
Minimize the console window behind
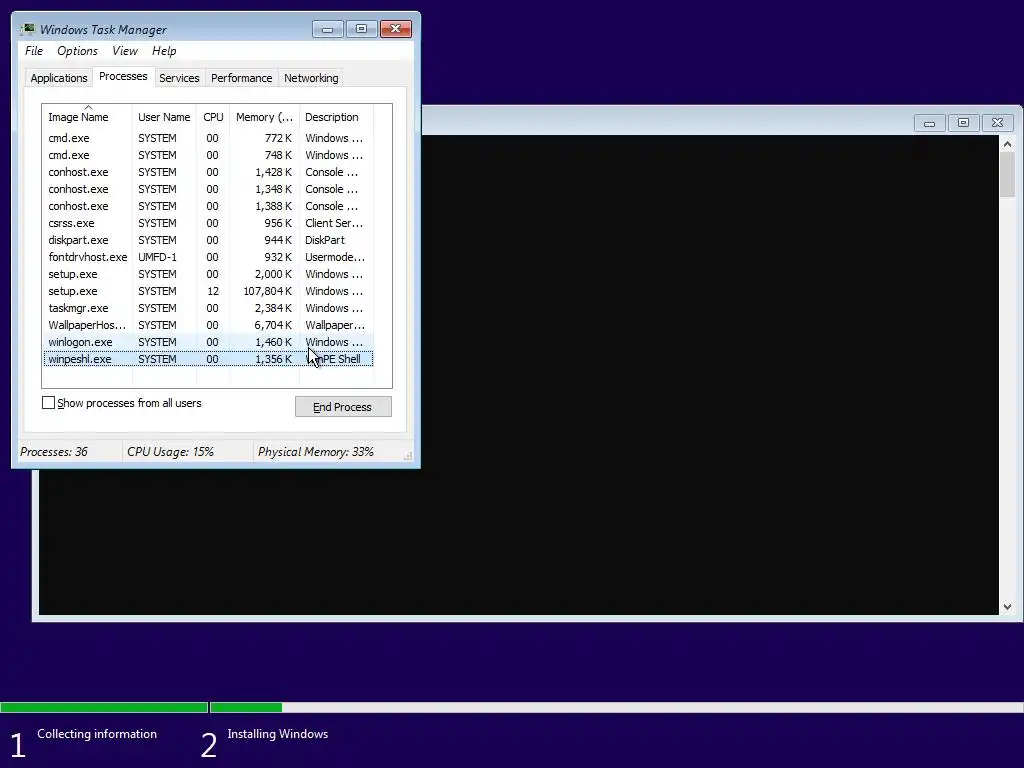[x=929, y=123]
